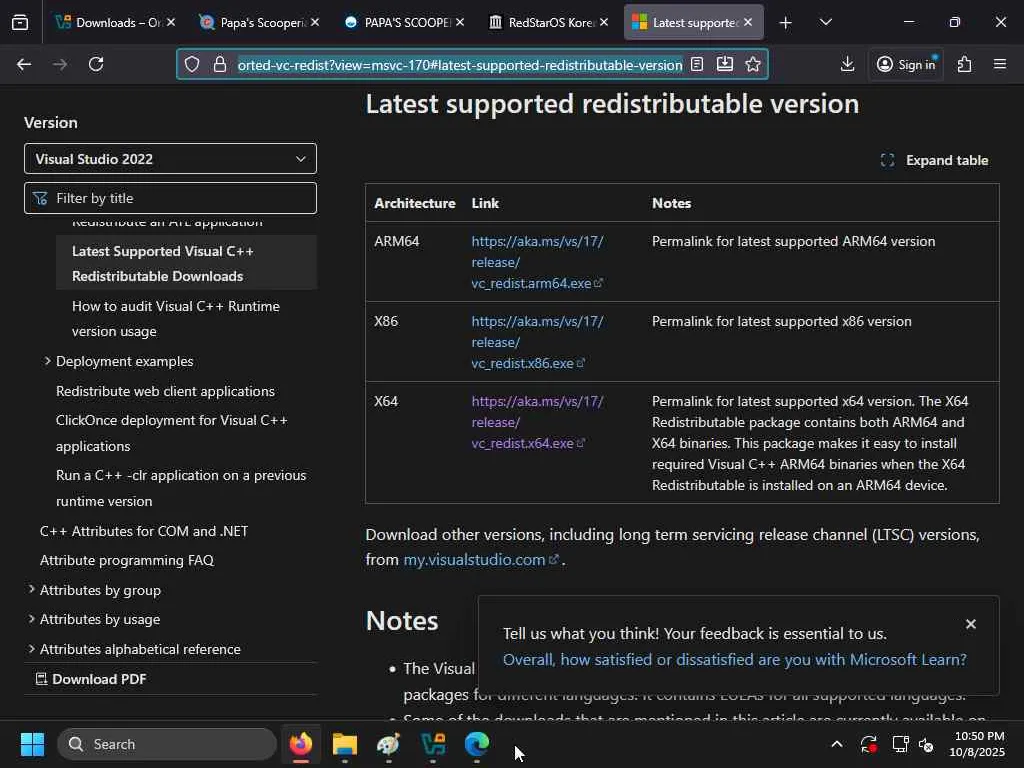Open Paint app from taskbar

pos(389,744)
